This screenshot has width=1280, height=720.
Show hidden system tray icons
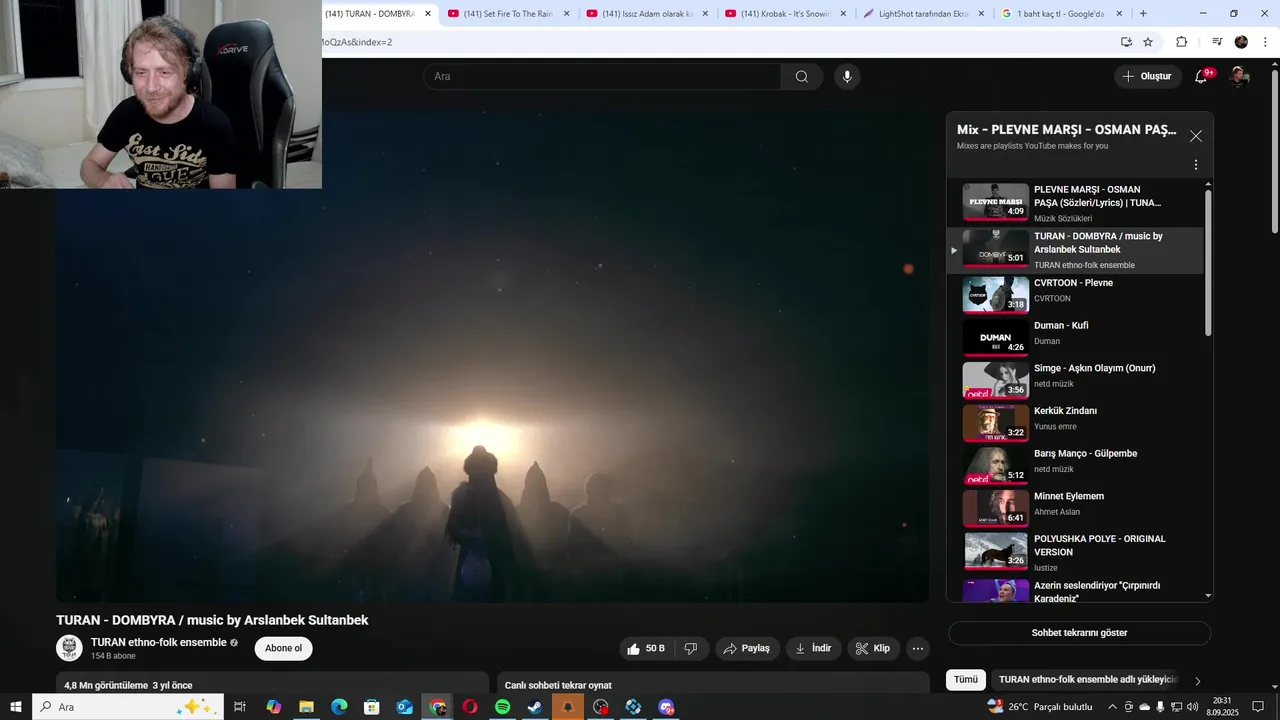(1113, 707)
